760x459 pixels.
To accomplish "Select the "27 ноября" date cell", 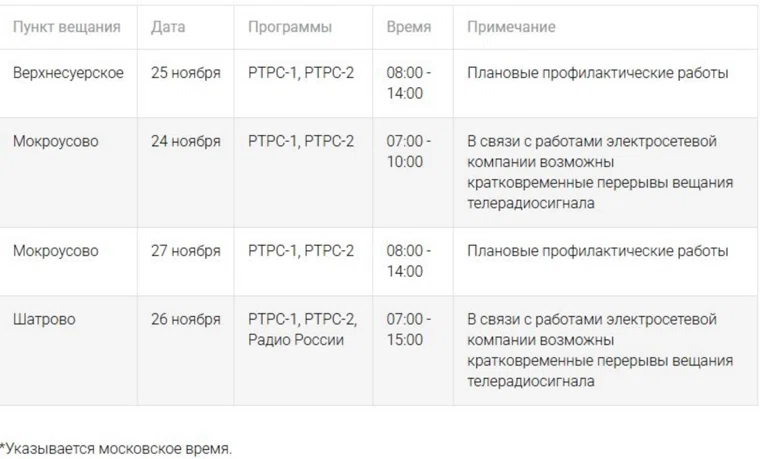I will pos(186,250).
